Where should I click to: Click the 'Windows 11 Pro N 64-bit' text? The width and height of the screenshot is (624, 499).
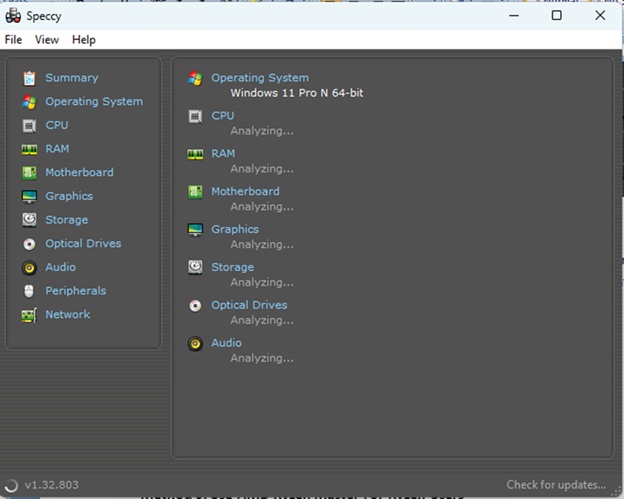click(297, 93)
